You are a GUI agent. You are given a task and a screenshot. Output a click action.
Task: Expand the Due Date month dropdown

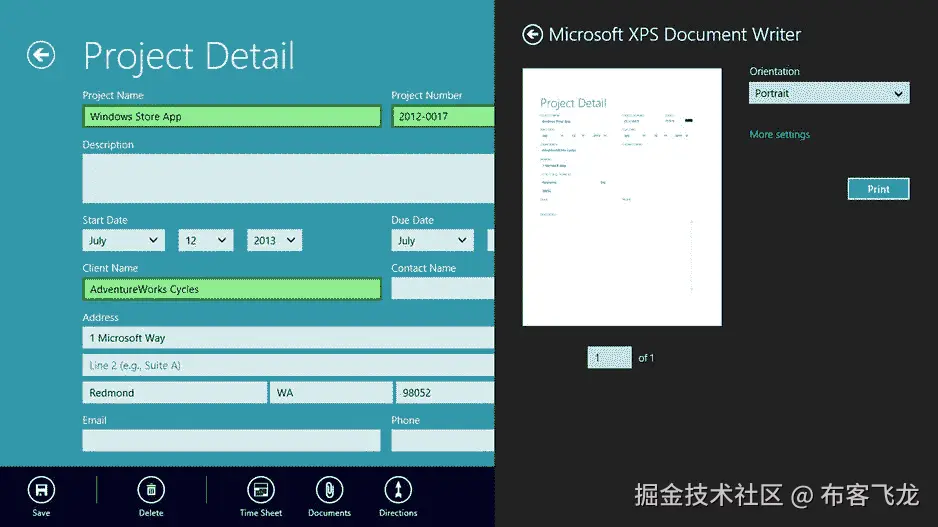[433, 240]
